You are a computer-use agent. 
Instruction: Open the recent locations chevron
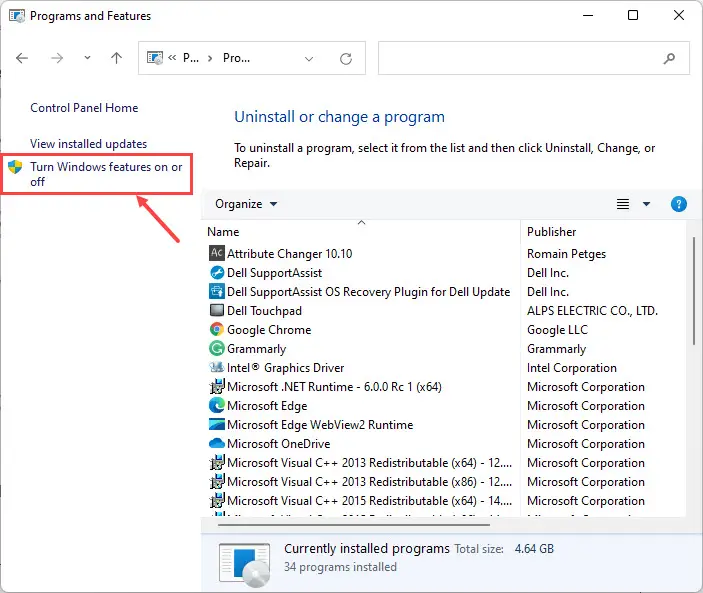coord(87,58)
